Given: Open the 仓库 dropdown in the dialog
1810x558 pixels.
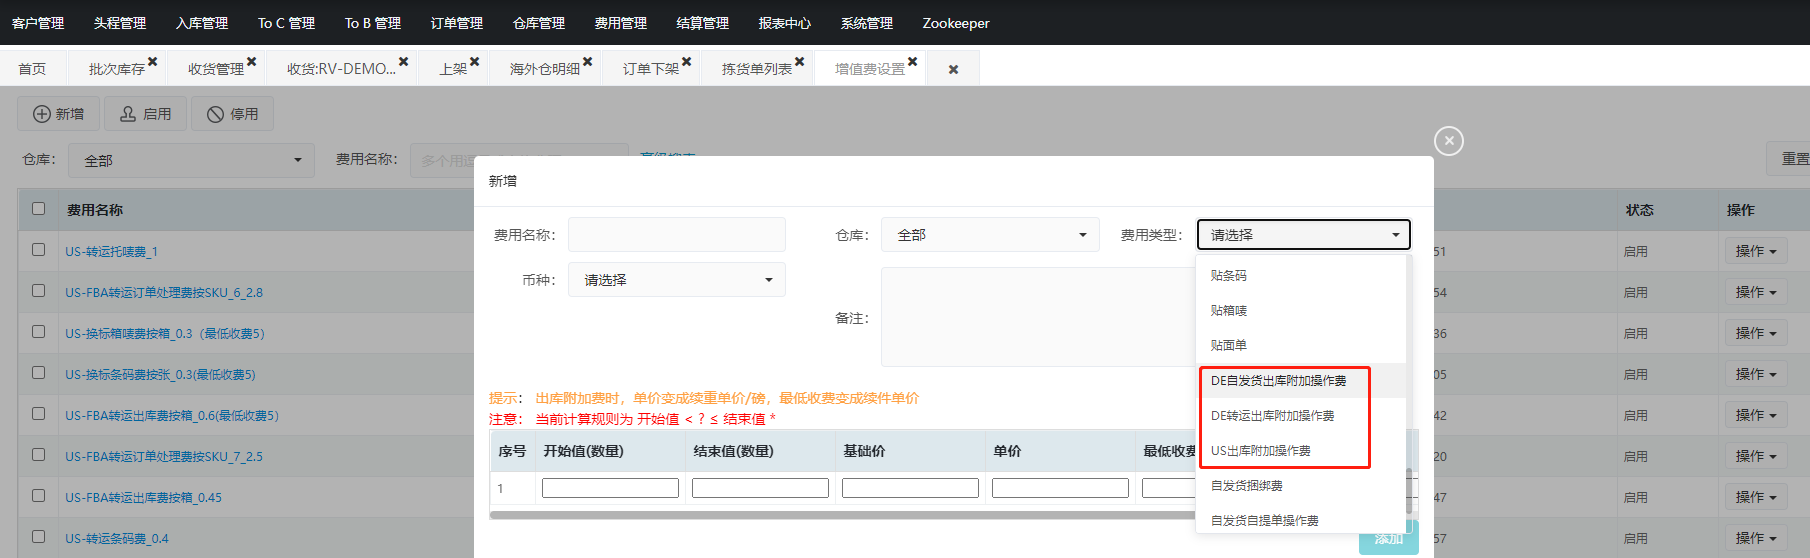Looking at the screenshot, I should [990, 235].
